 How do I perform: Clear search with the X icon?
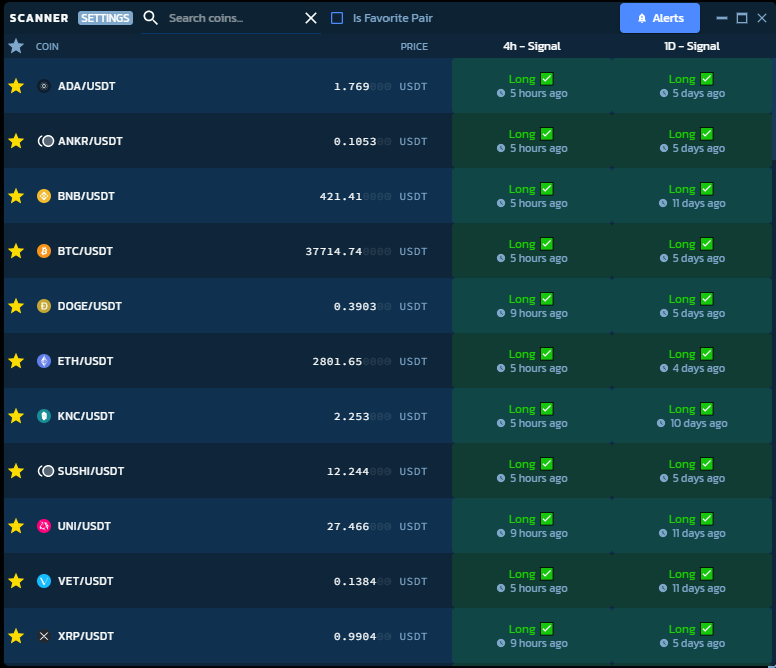coord(311,18)
